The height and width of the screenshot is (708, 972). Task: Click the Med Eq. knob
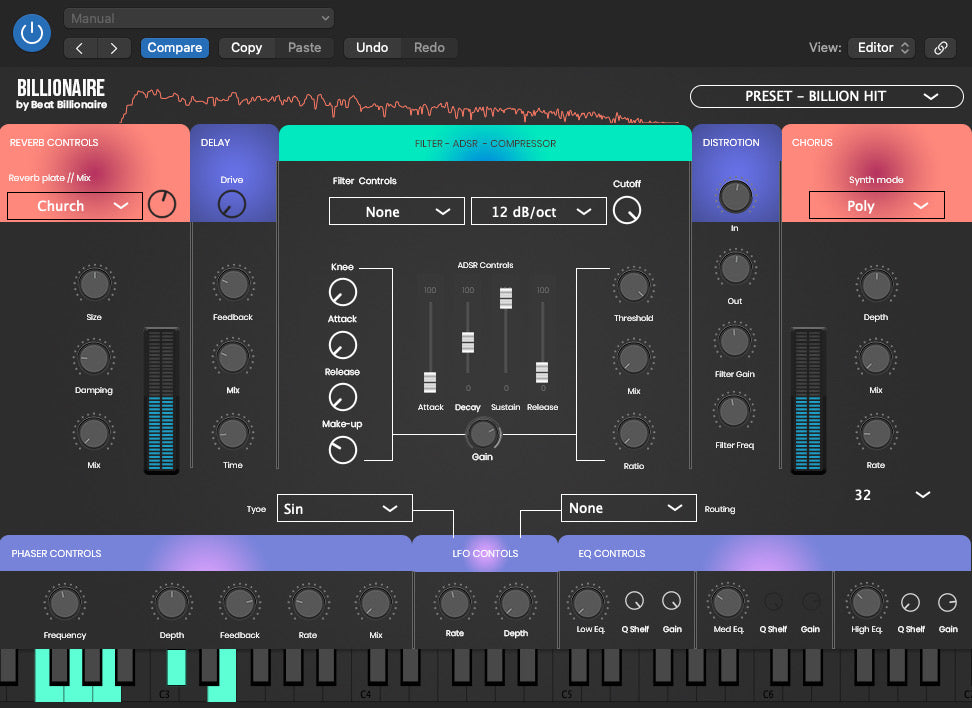tap(728, 602)
